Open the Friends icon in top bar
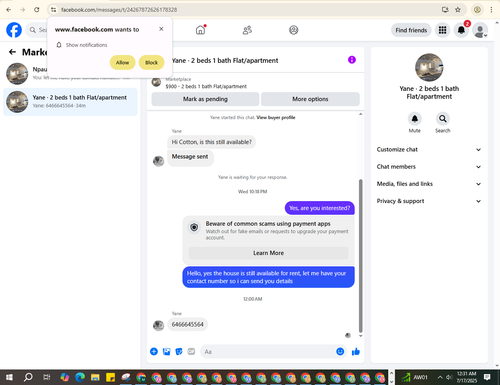The width and height of the screenshot is (500, 385). point(247,30)
